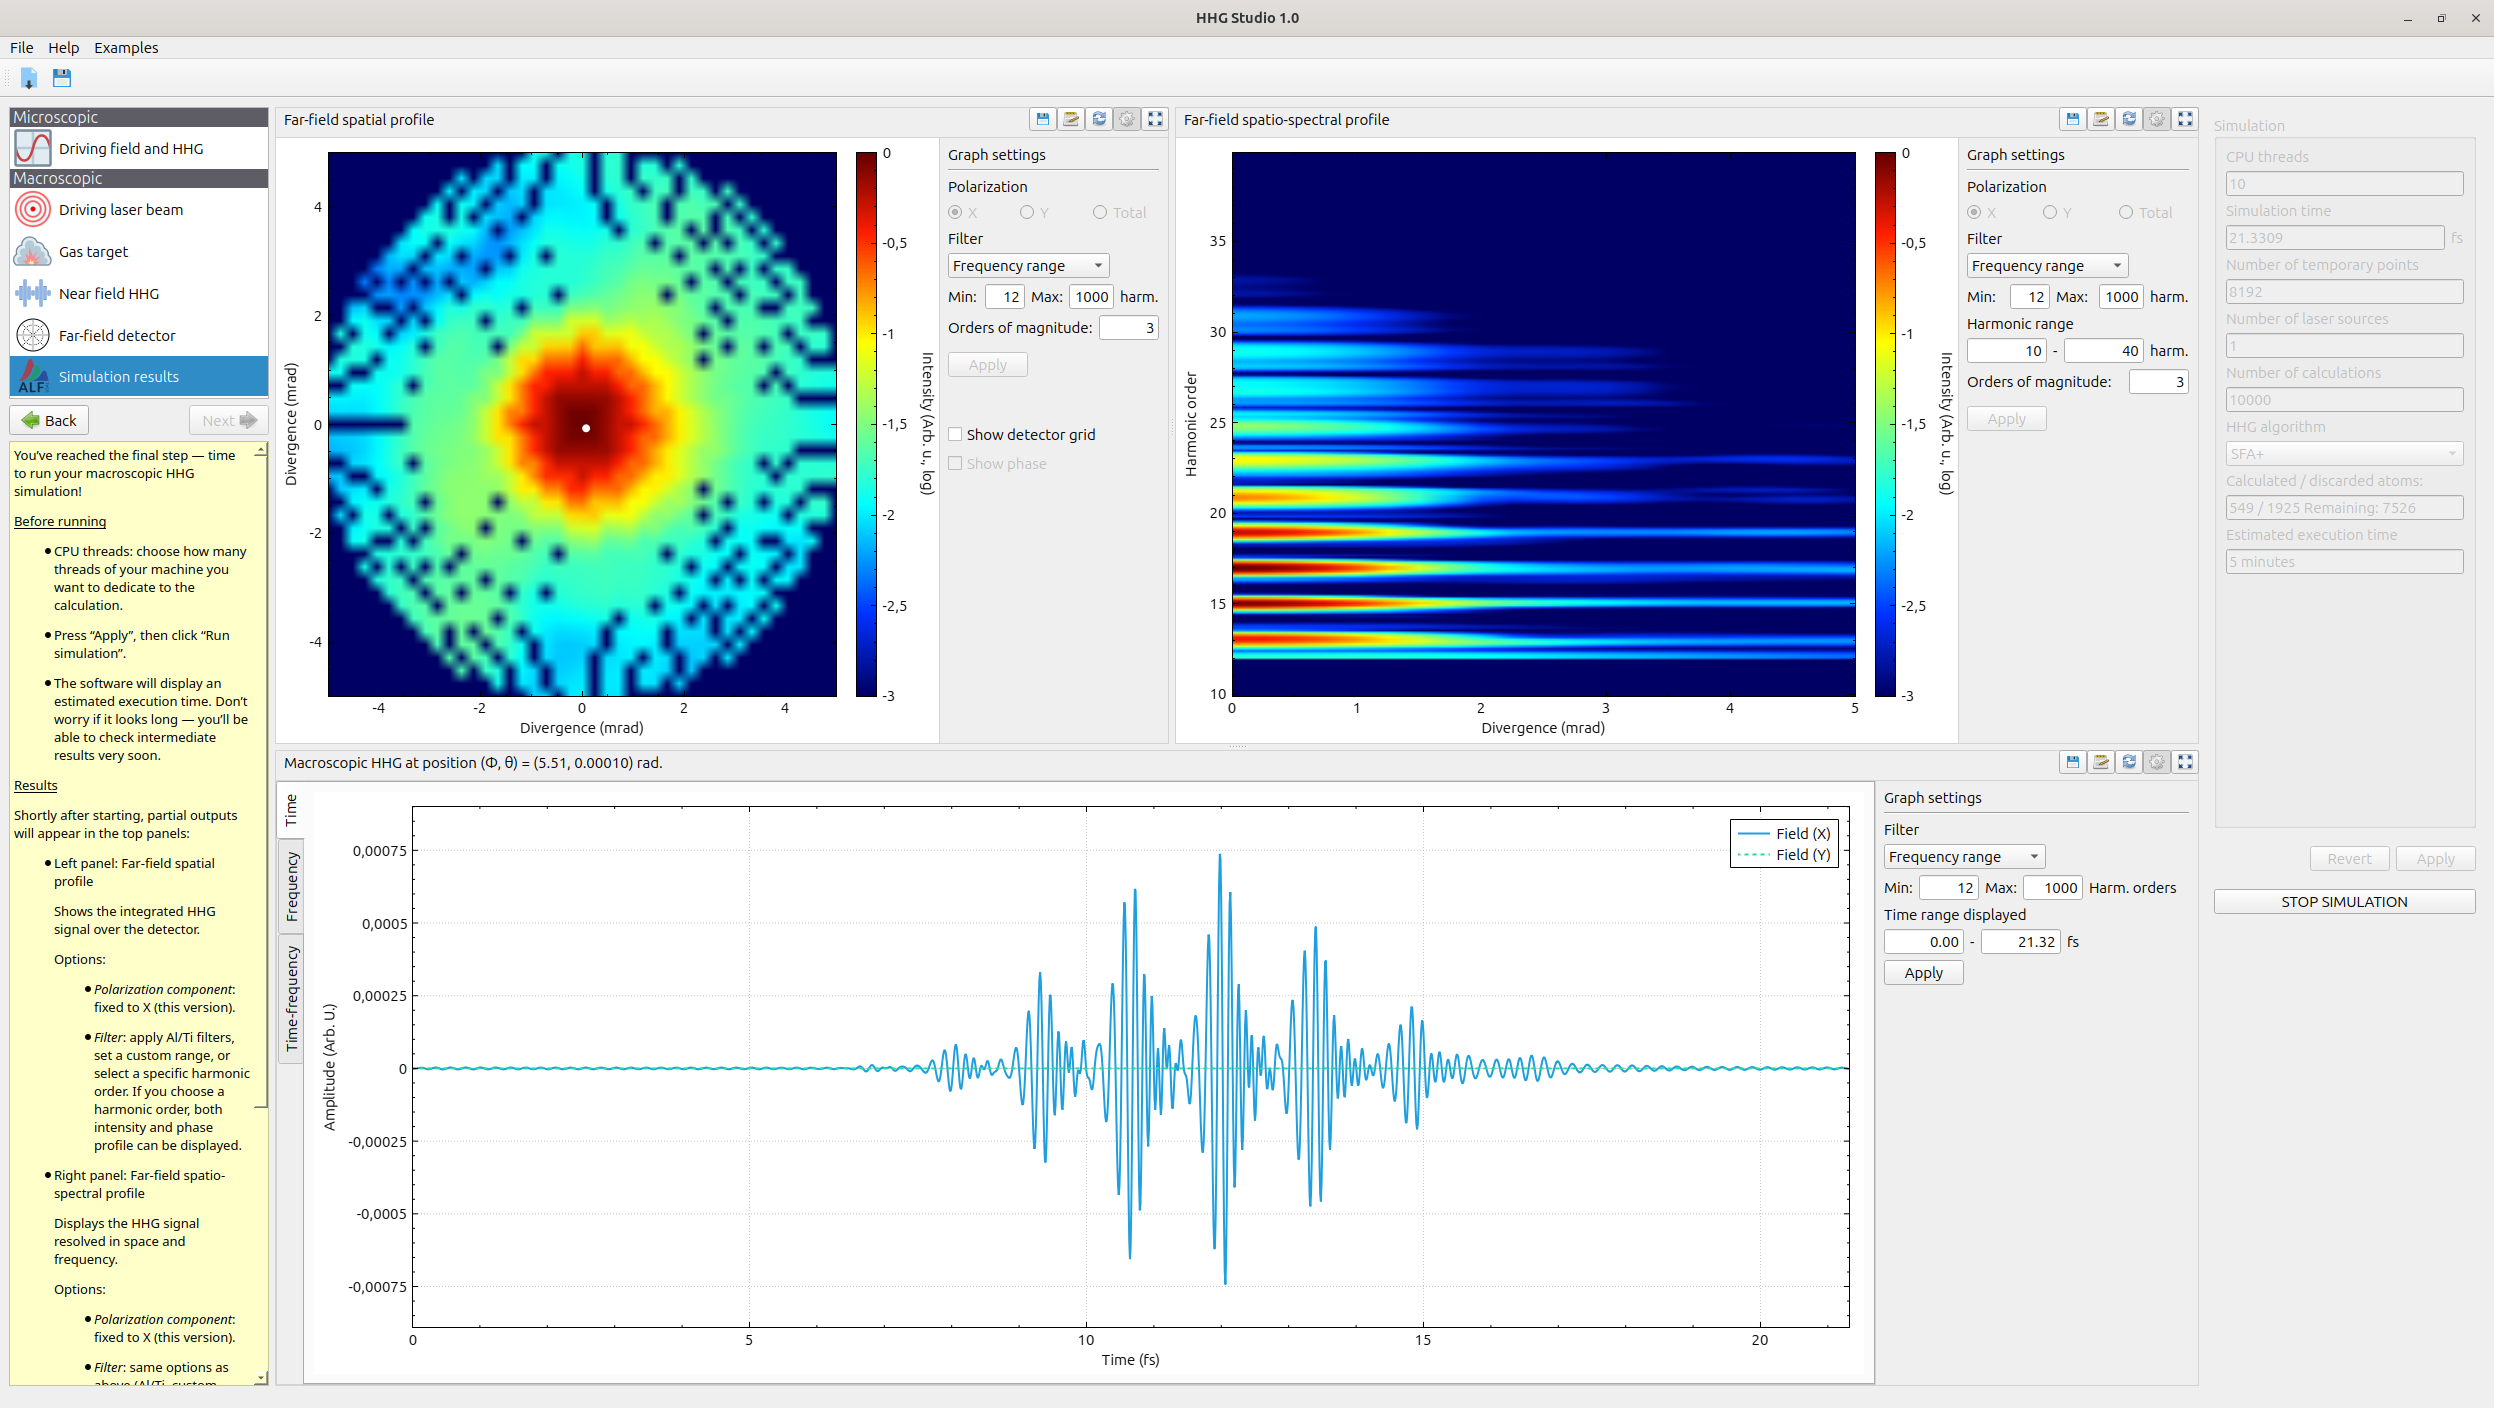This screenshot has height=1408, width=2494.
Task: Select Total polarization in spatial profile settings
Action: click(x=1100, y=213)
